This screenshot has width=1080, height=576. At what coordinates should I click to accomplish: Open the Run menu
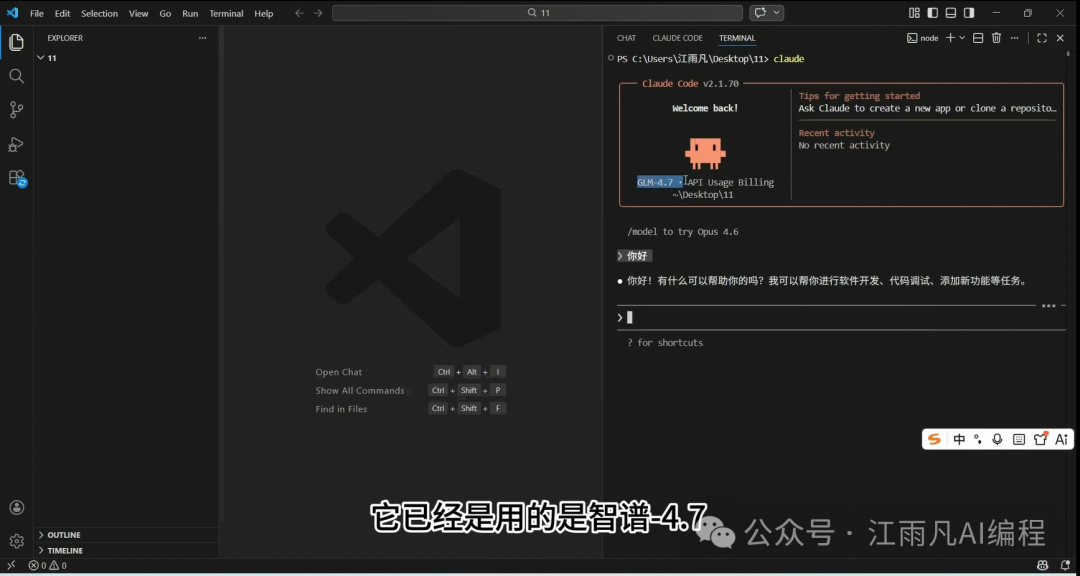click(190, 13)
